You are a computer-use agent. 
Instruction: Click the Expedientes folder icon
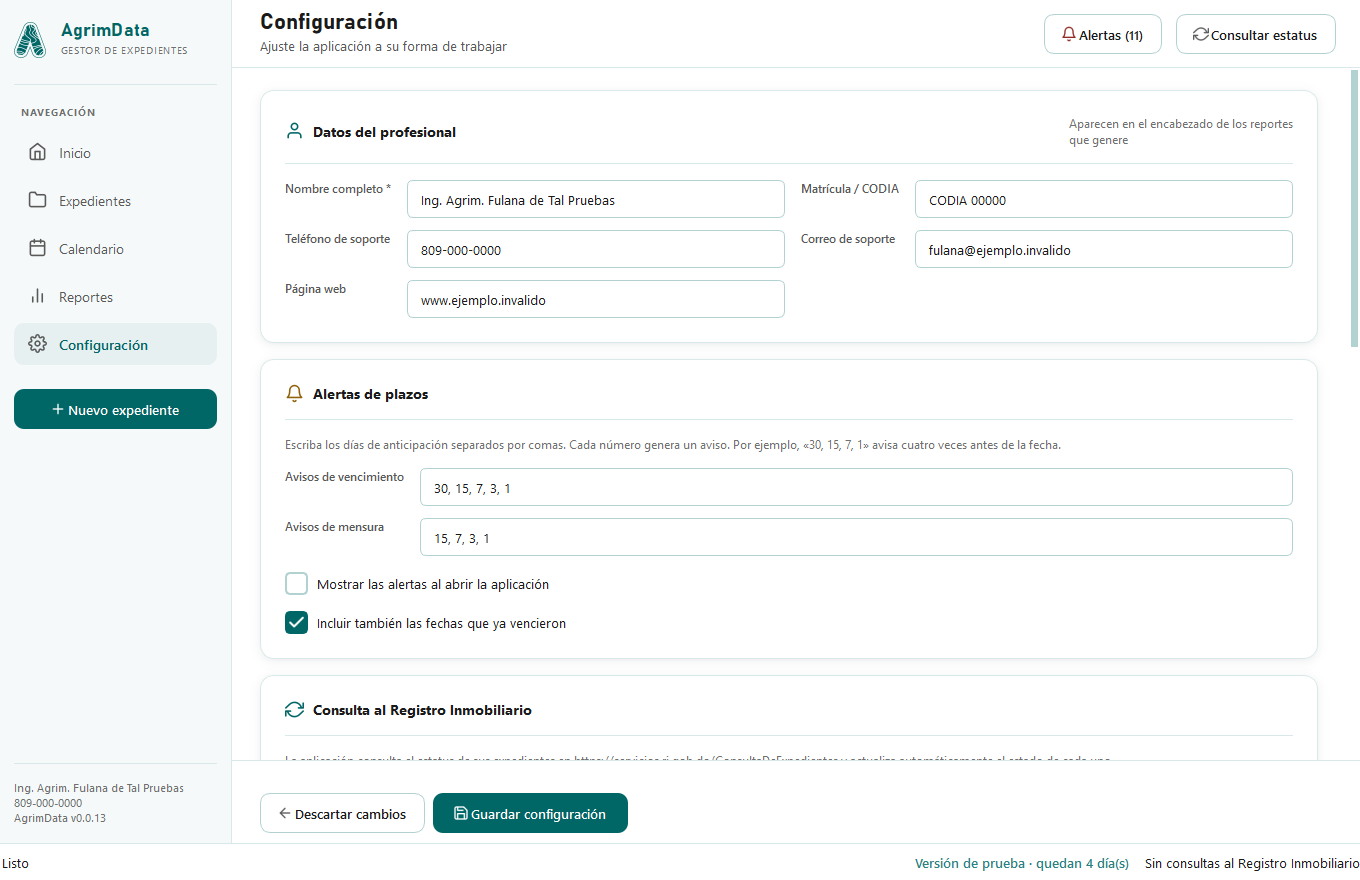(x=37, y=201)
